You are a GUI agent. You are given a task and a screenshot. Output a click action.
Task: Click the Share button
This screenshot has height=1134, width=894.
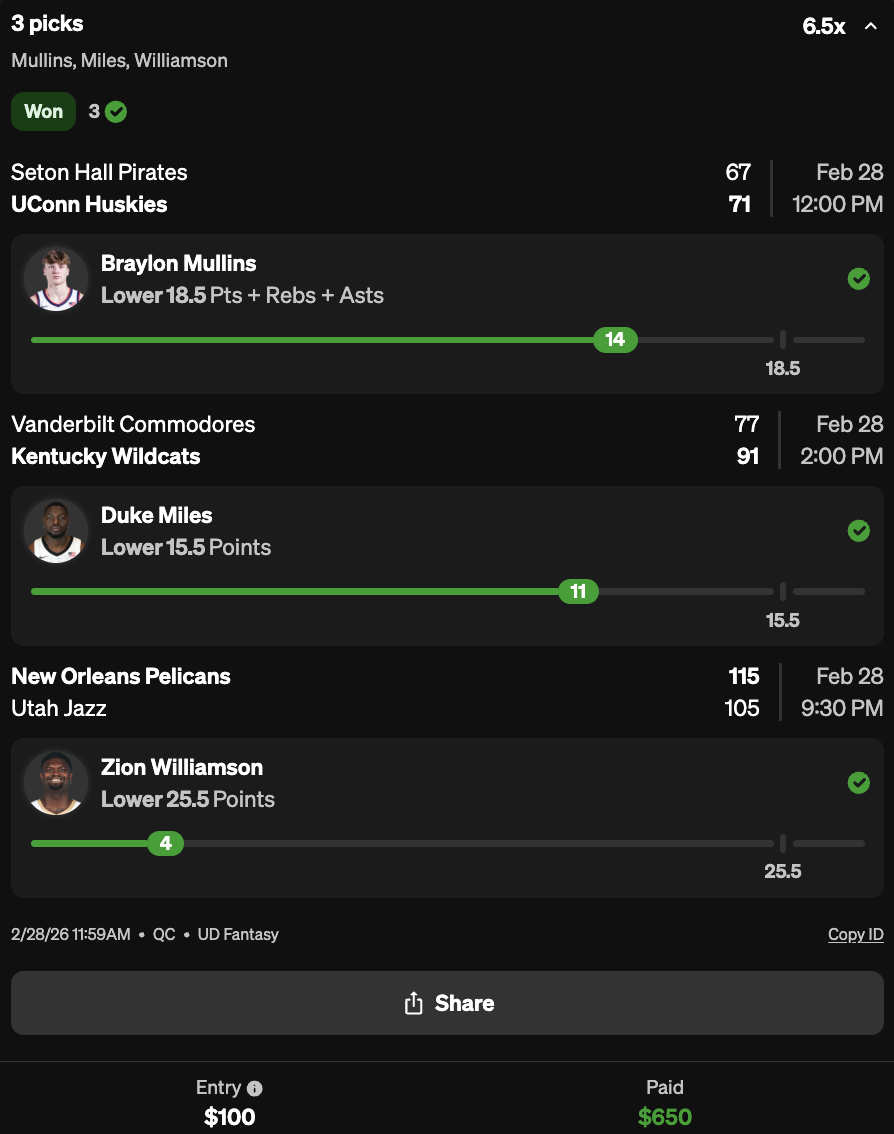(447, 1003)
